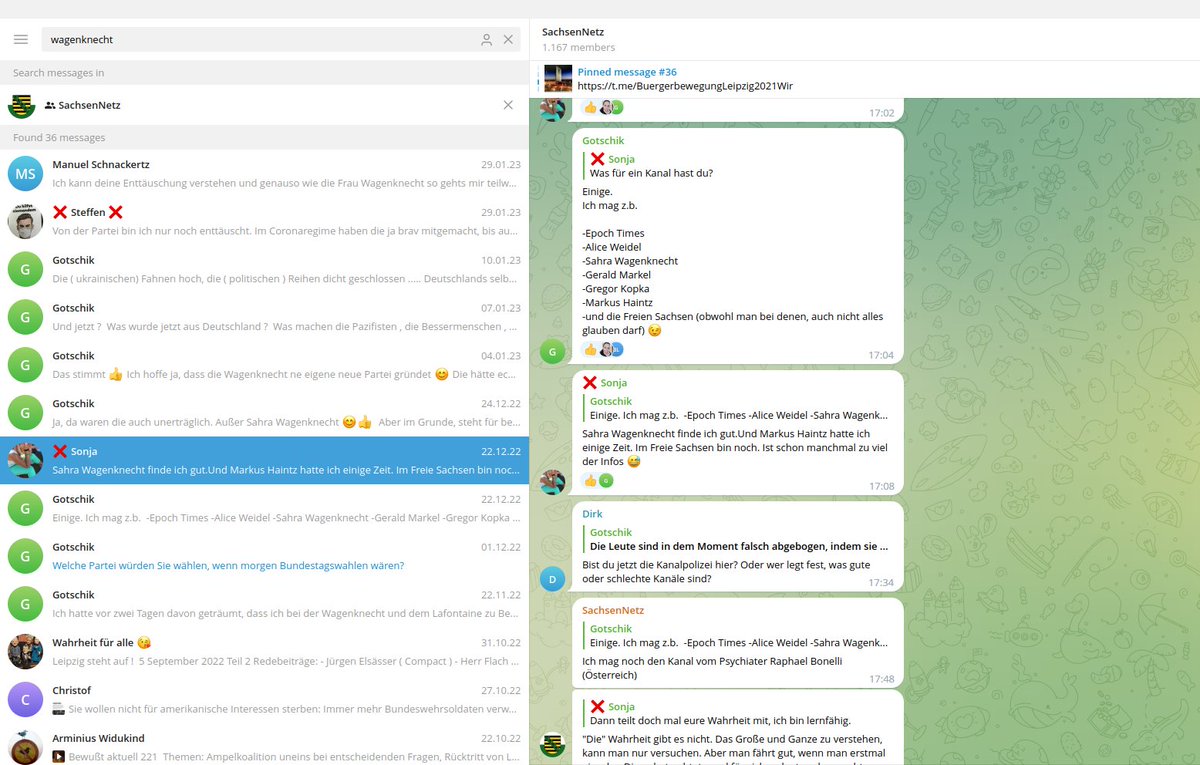The height and width of the screenshot is (765, 1200).
Task: Click SachsenNetz sender name at 17:48 message
Action: click(x=613, y=610)
